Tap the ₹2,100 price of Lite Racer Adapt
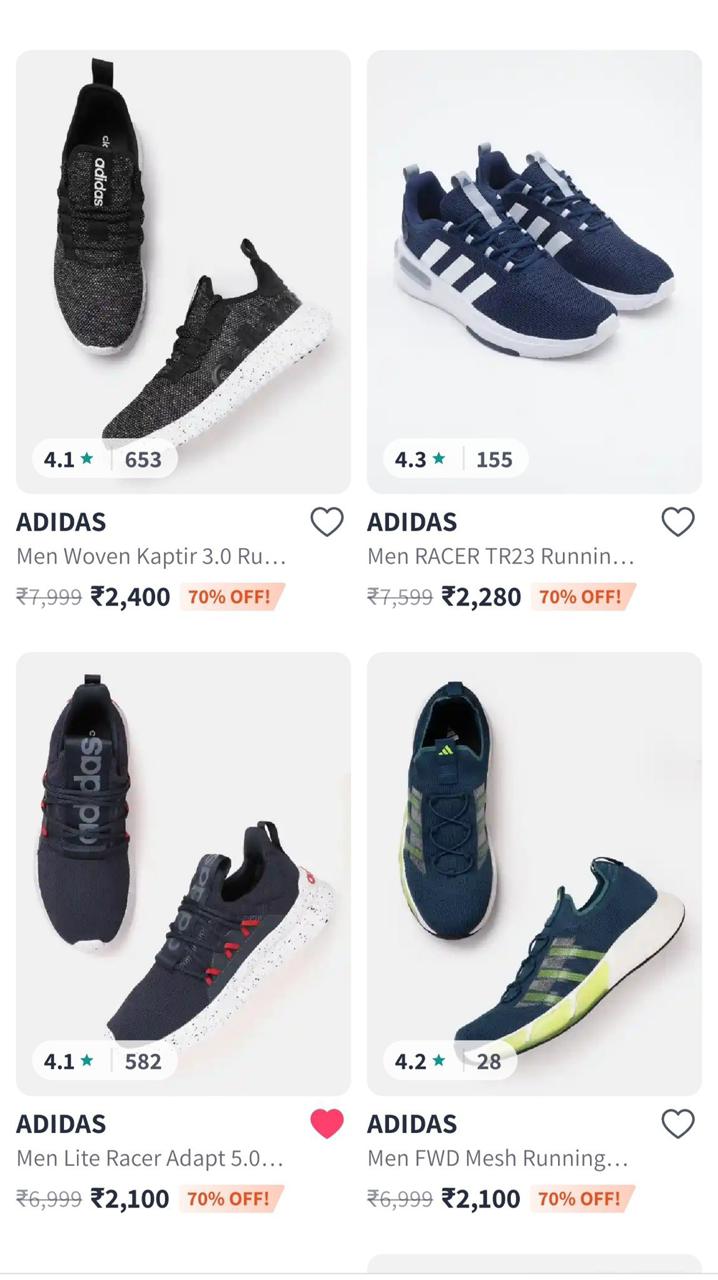 130,1199
